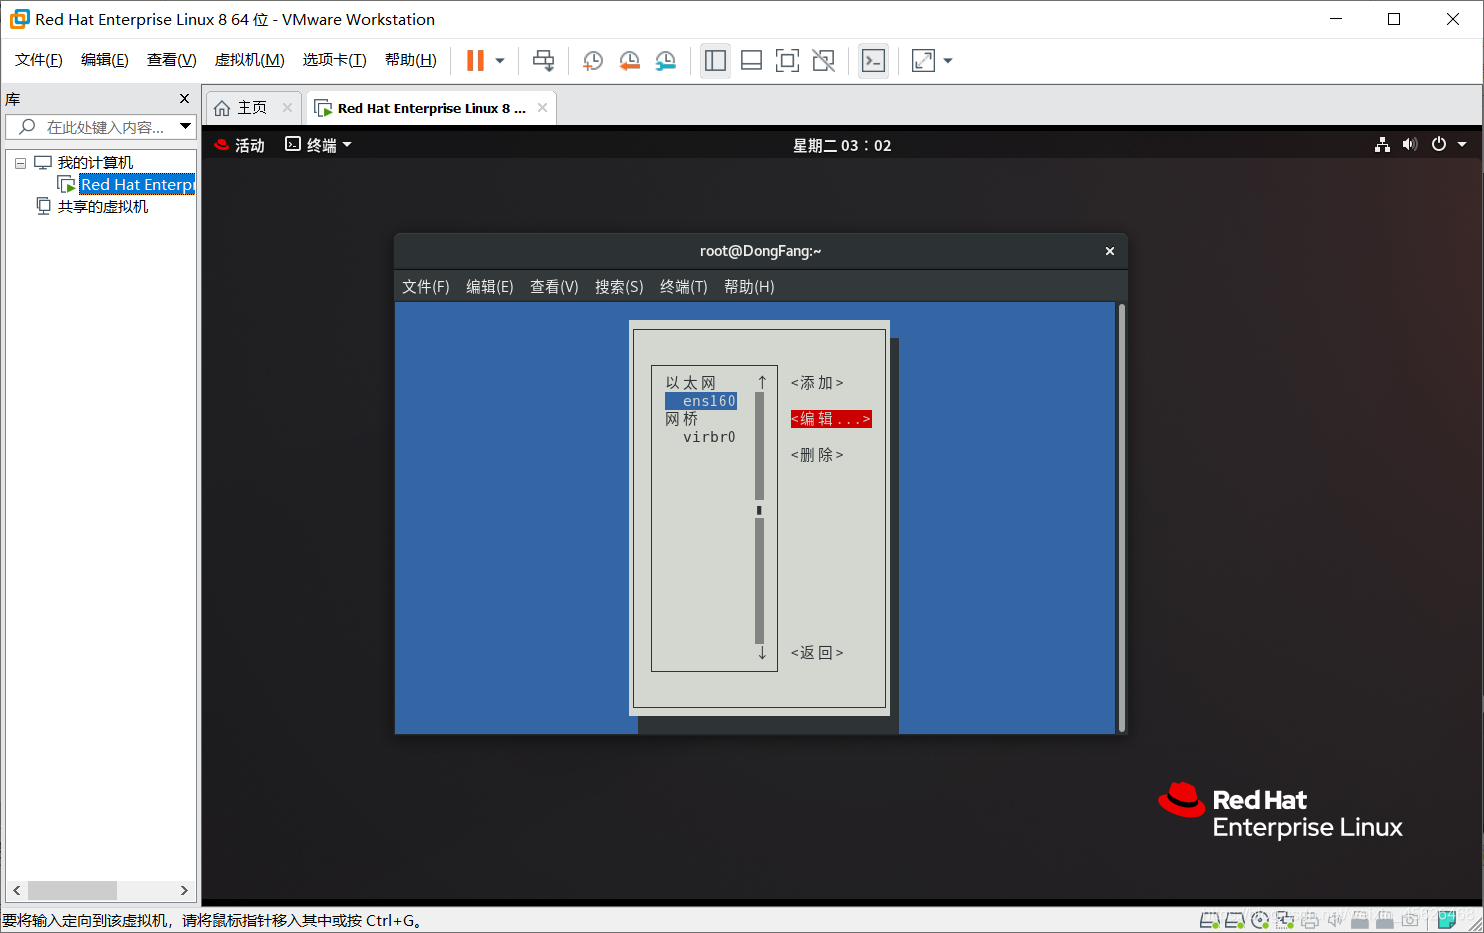
Task: Close the root@DongFang terminal window
Action: pyautogui.click(x=1110, y=251)
